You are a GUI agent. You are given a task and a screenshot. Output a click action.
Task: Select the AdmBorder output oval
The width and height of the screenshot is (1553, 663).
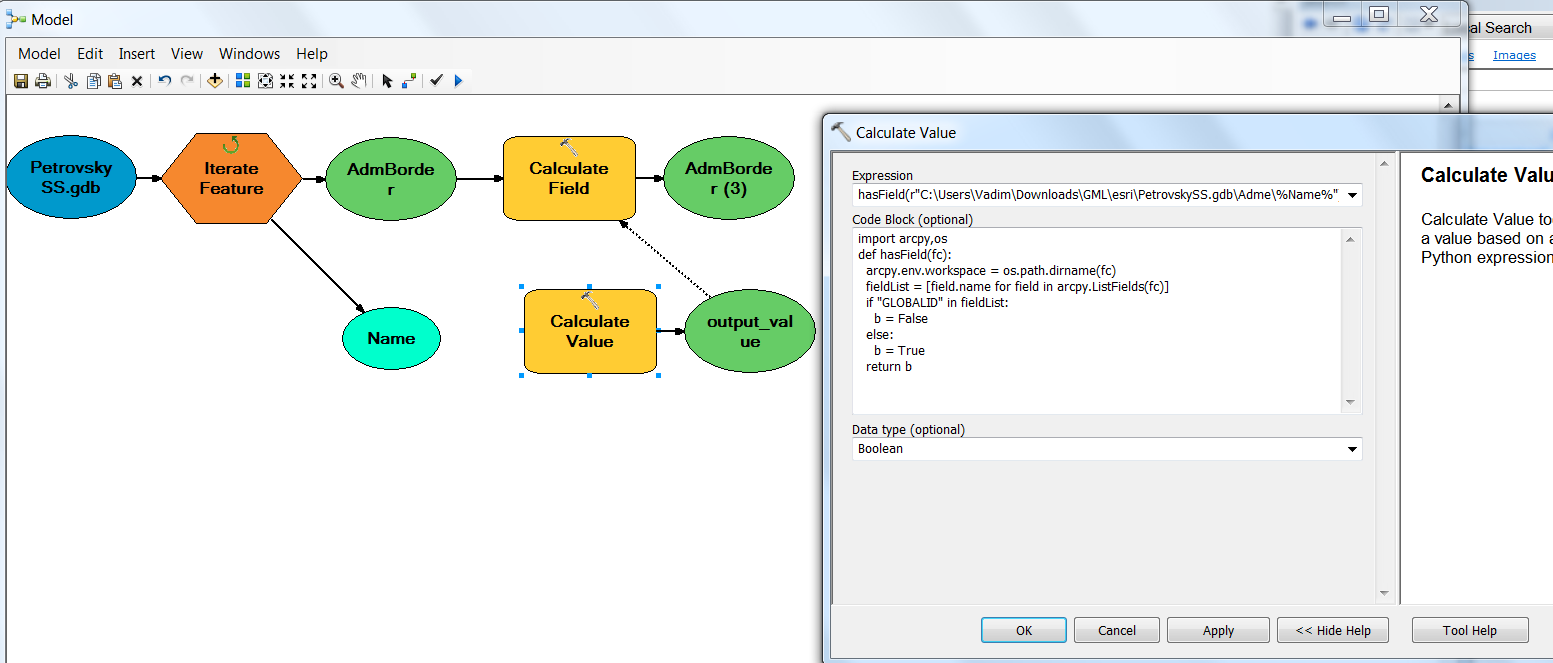[x=391, y=179]
